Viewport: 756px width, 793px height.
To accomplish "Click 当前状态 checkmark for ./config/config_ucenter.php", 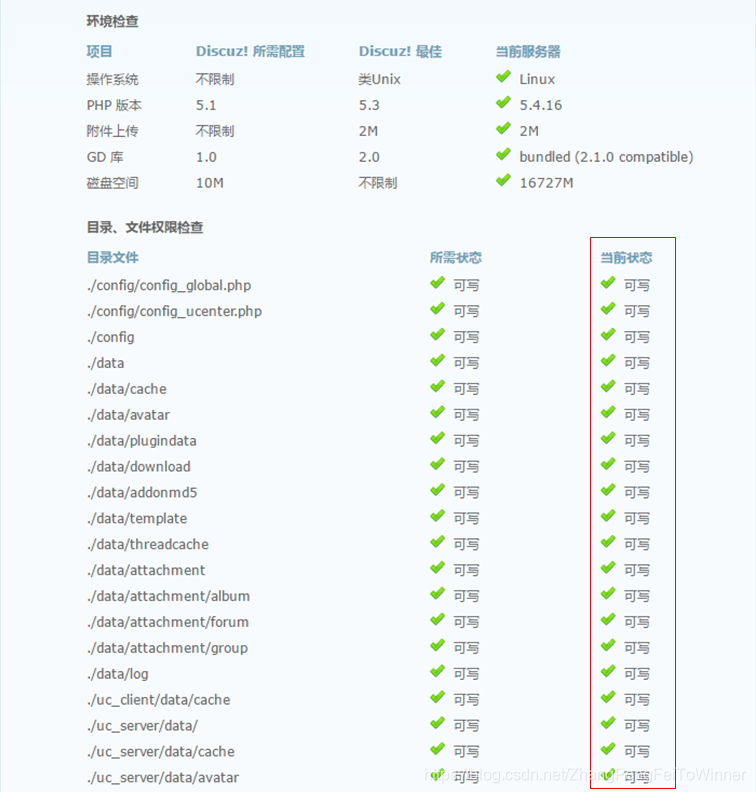I will pos(608,309).
